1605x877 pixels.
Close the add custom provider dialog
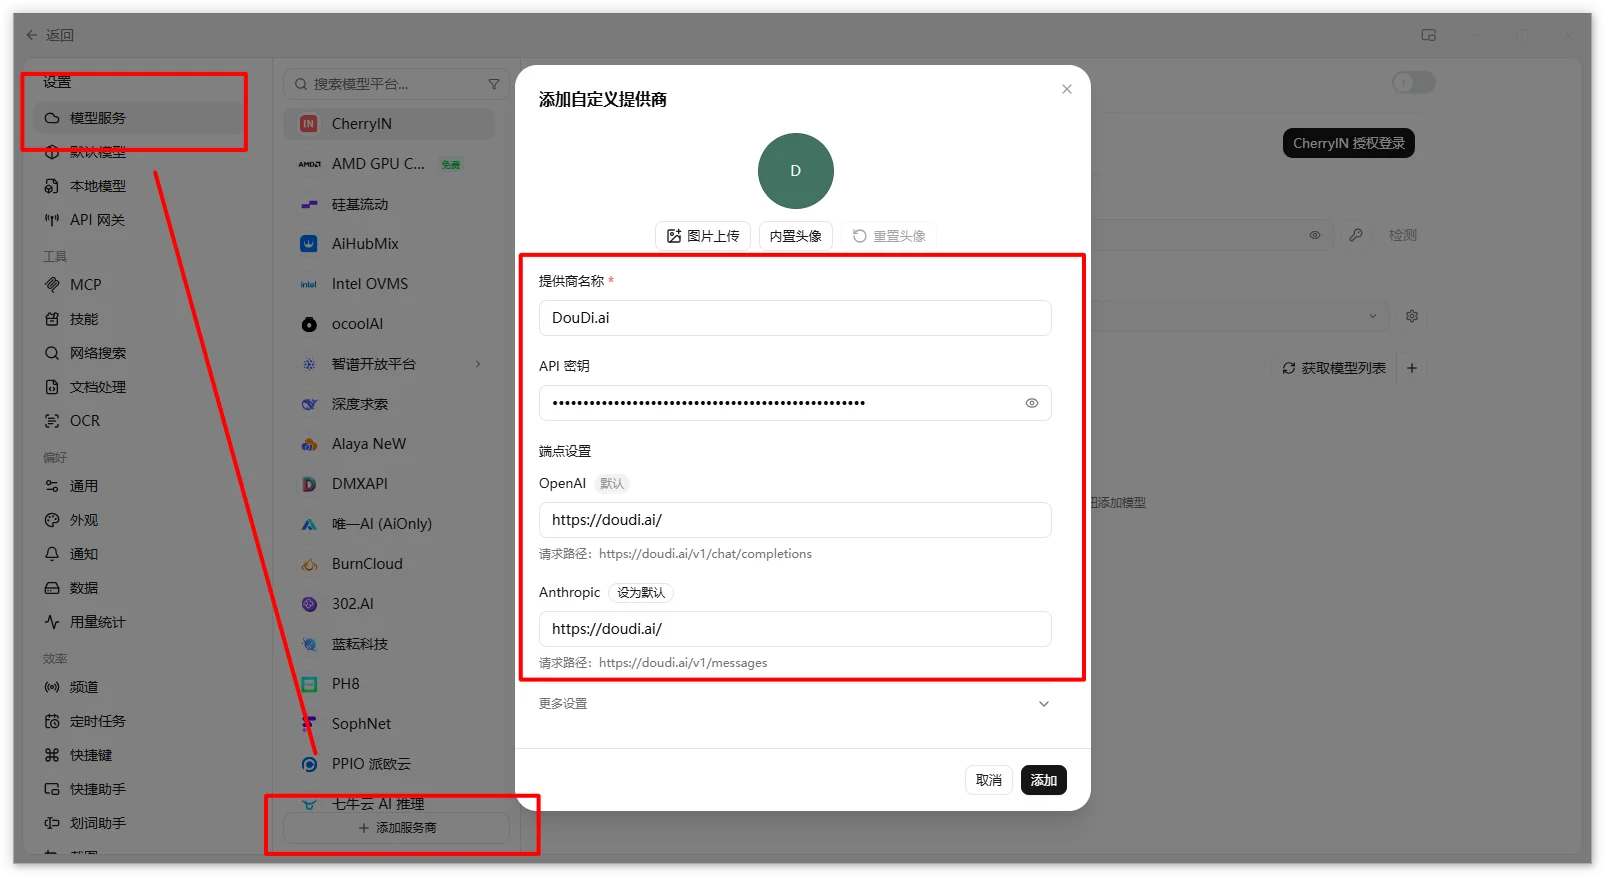pyautogui.click(x=1067, y=89)
